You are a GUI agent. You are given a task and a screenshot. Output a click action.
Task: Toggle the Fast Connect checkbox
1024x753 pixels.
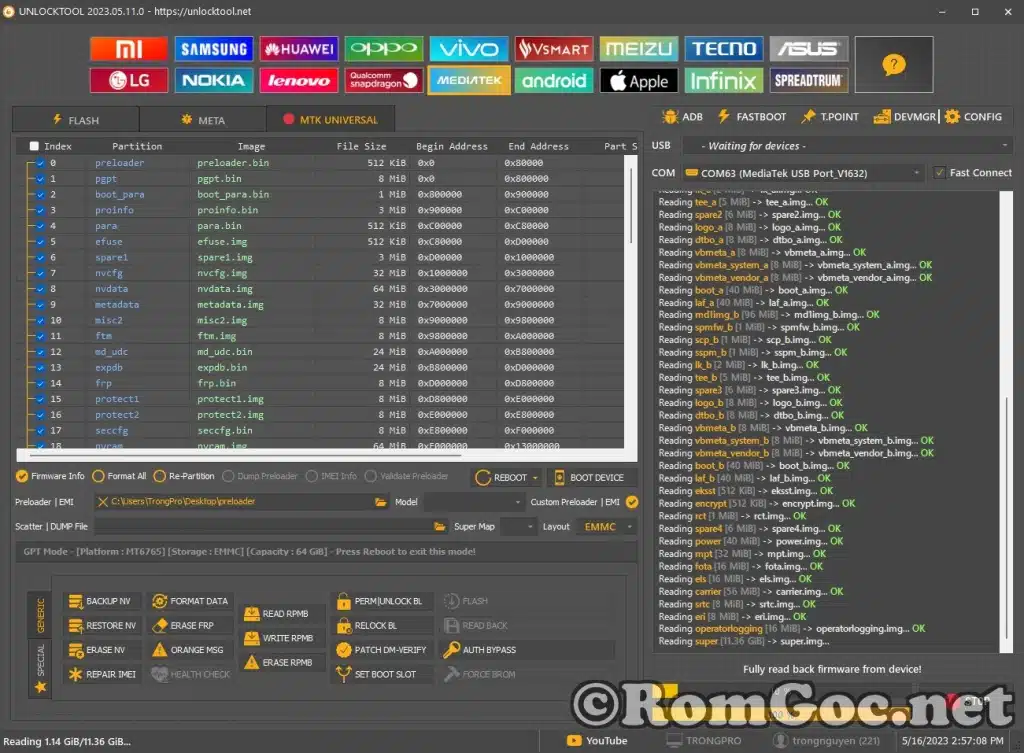click(x=940, y=173)
